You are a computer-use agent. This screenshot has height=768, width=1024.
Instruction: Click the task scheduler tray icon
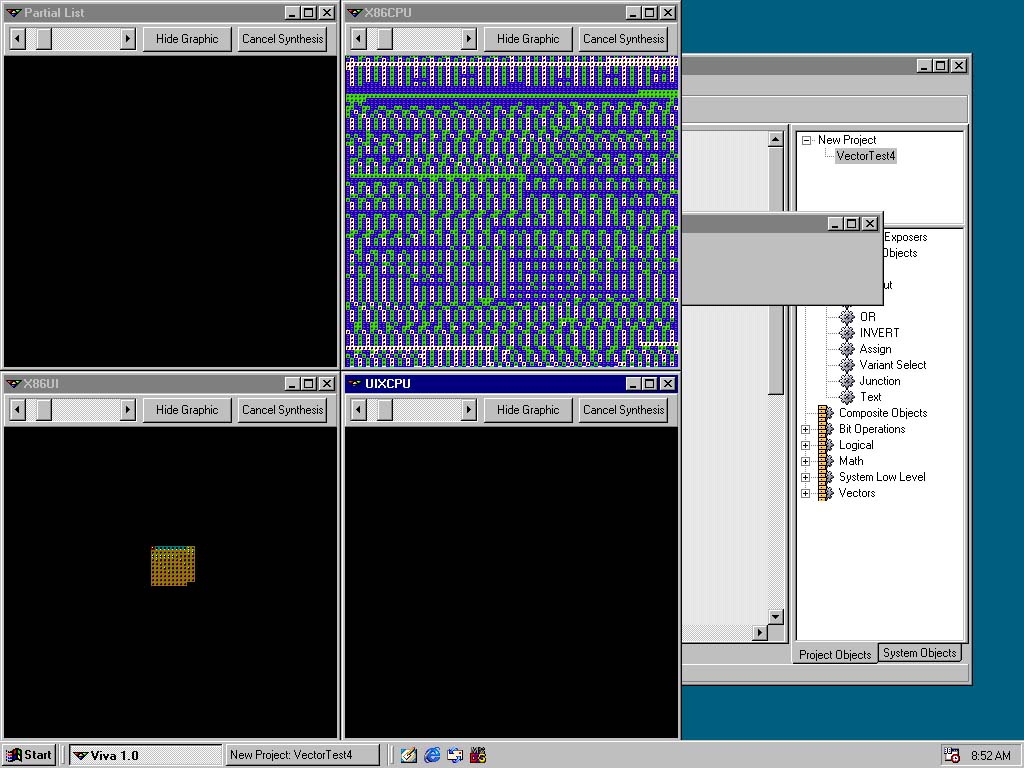tap(952, 755)
